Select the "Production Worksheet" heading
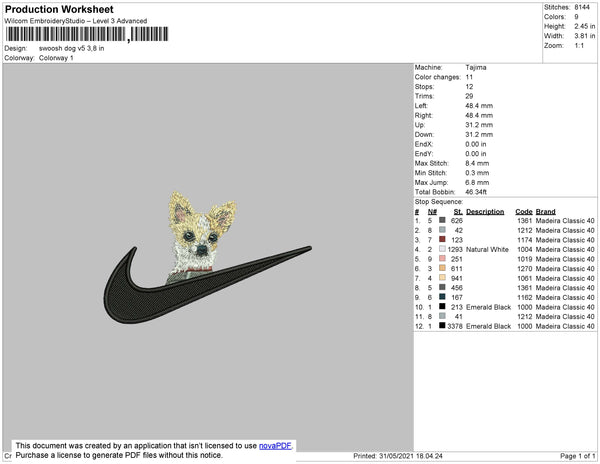Screen dimensions: 600x464 point(59,10)
